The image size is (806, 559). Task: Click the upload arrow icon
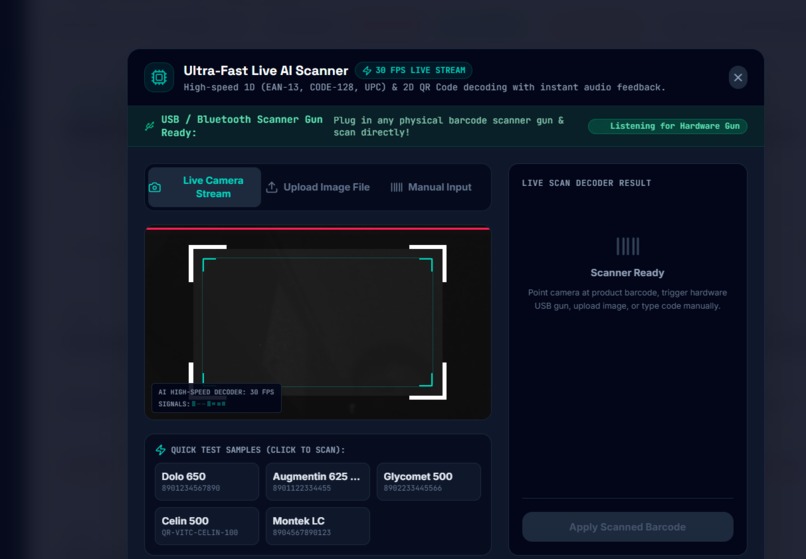271,187
